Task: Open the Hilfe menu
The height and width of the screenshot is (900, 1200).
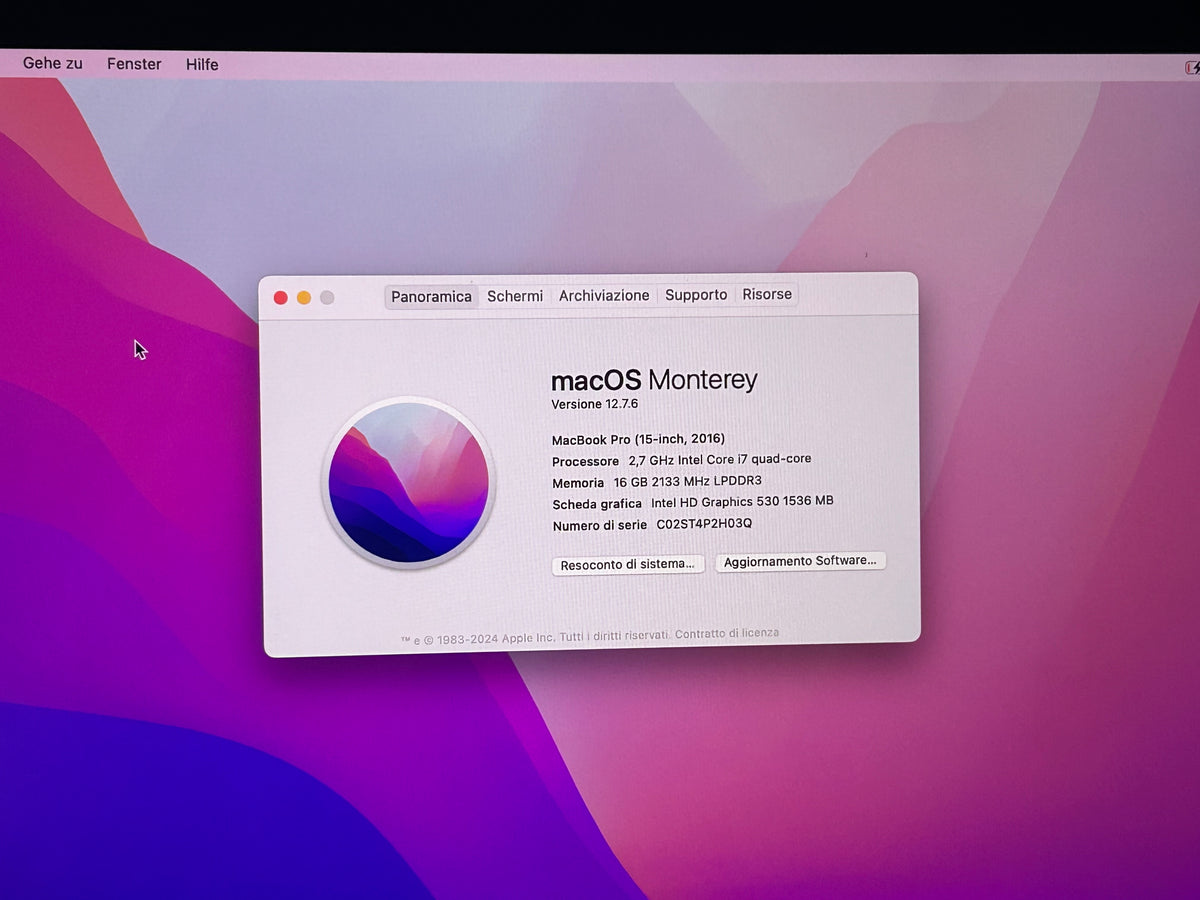Action: (x=202, y=64)
